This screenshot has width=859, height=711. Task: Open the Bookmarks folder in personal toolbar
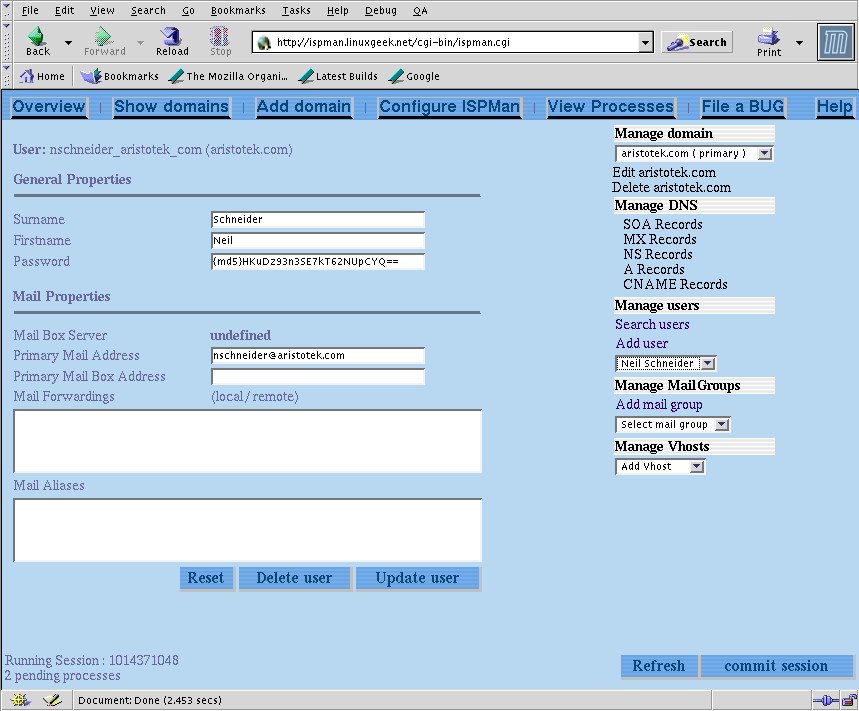119,76
